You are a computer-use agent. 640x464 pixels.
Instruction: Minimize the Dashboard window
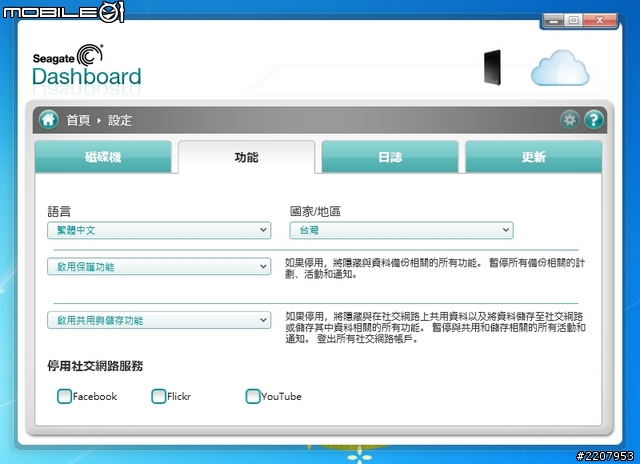click(553, 20)
